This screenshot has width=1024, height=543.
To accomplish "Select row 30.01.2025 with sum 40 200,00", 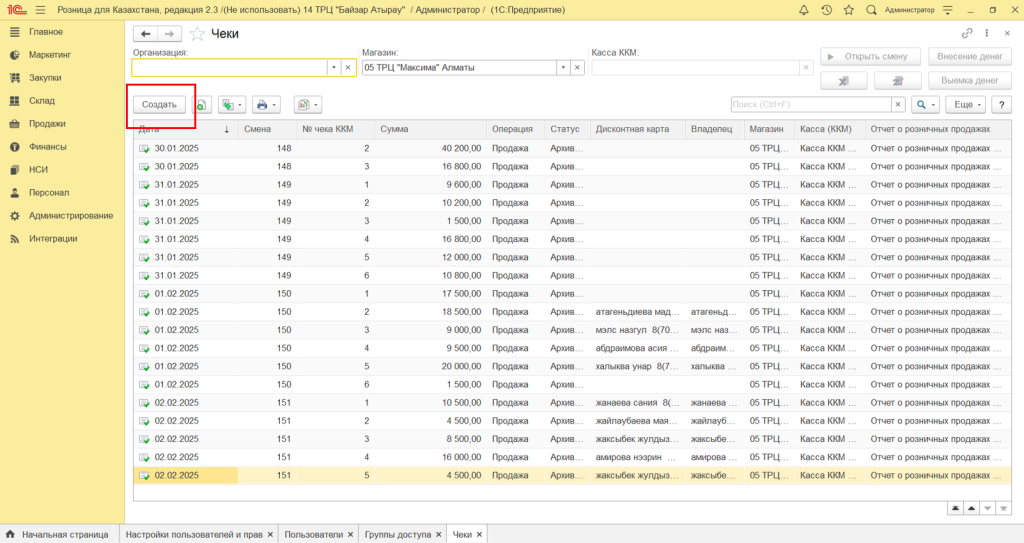I will coord(572,148).
